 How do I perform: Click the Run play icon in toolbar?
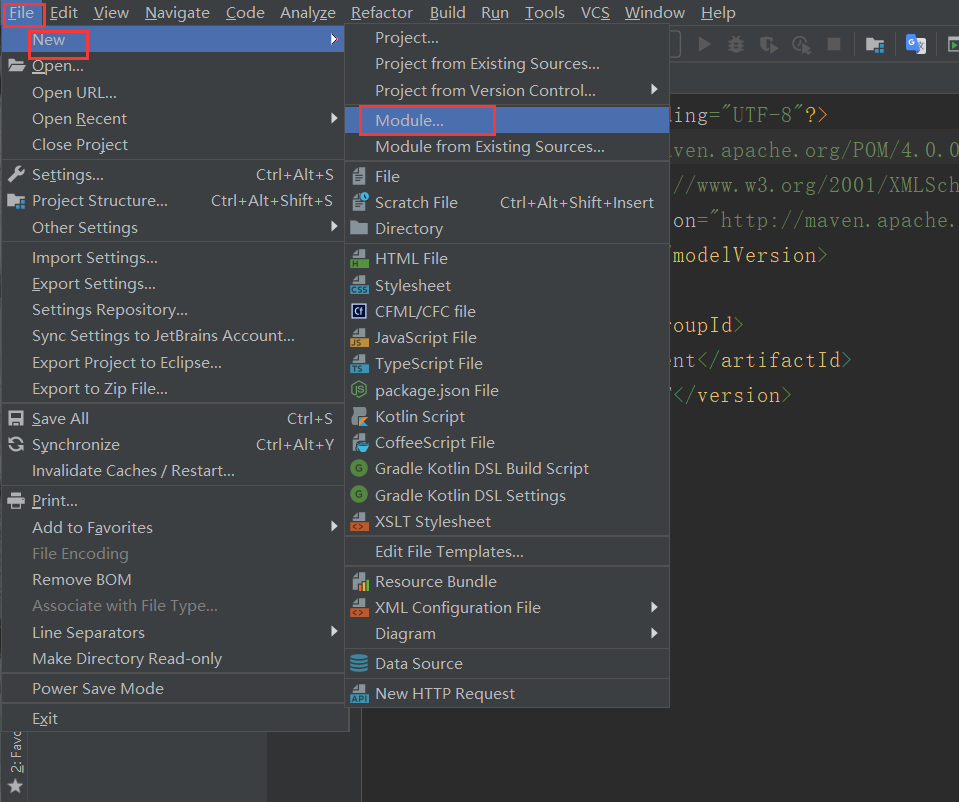tap(705, 44)
